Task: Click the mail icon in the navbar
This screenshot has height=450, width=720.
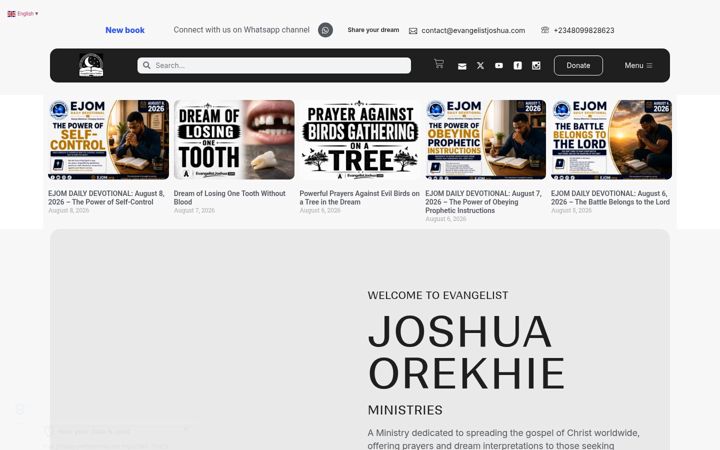Action: pyautogui.click(x=462, y=66)
